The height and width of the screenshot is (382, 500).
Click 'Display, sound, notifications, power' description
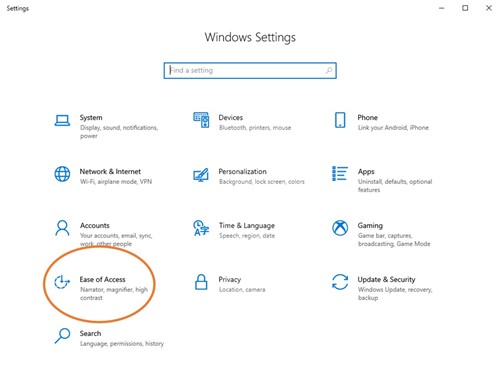coord(119,132)
